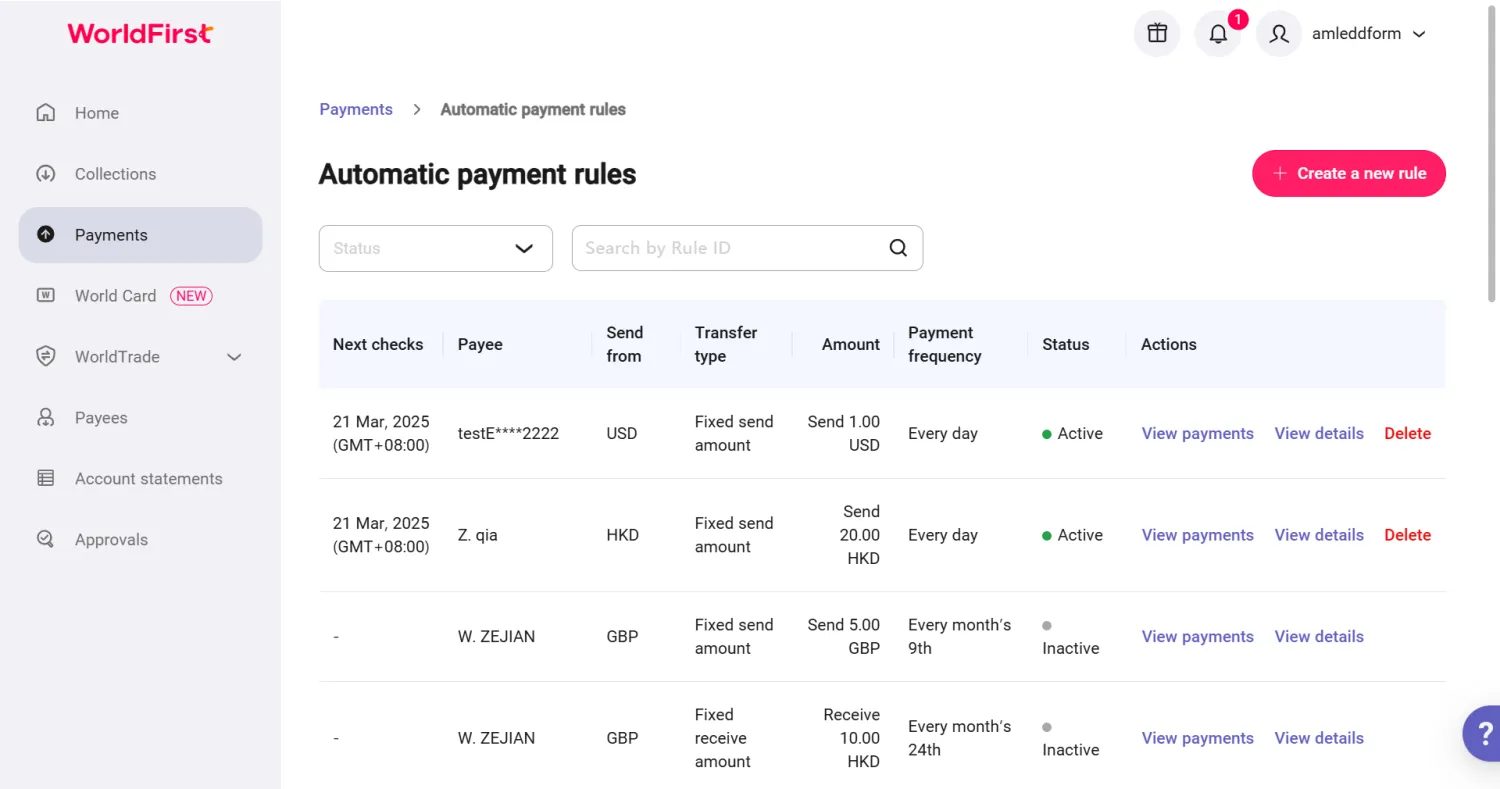Click the Payees person icon

coord(45,418)
